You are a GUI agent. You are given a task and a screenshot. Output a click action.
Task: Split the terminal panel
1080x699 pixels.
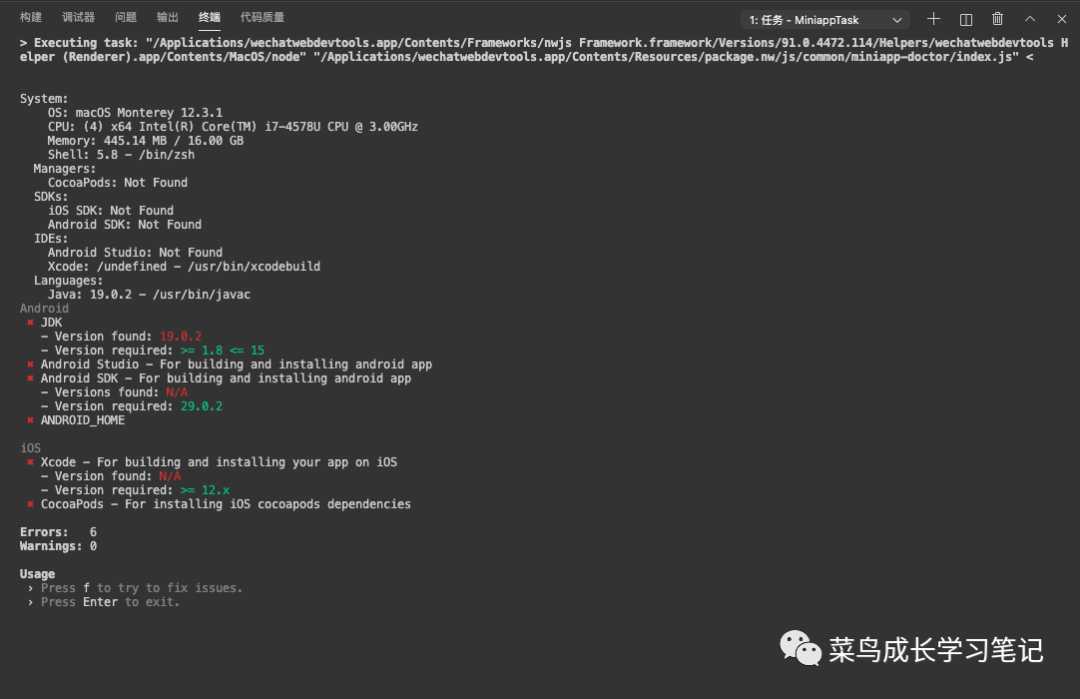pos(966,19)
